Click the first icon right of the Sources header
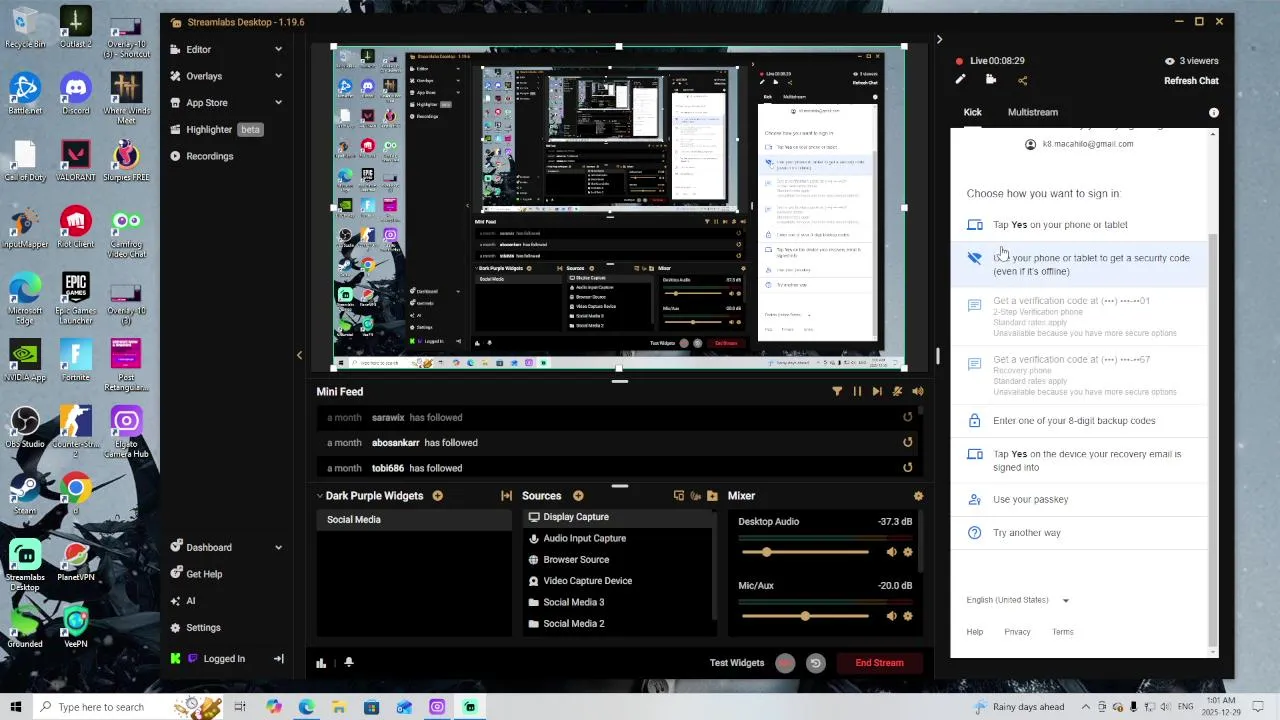Screen dimensions: 1280x720 coord(679,496)
